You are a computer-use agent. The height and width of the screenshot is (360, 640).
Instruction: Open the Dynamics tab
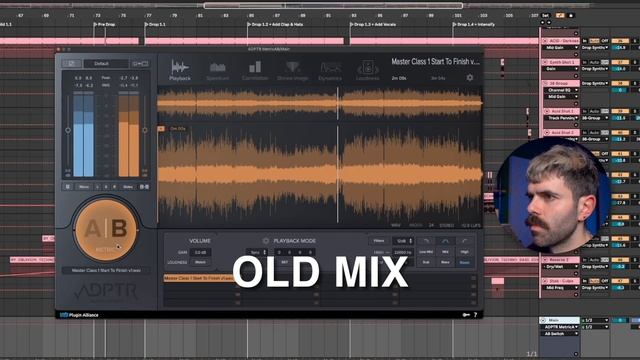point(330,70)
